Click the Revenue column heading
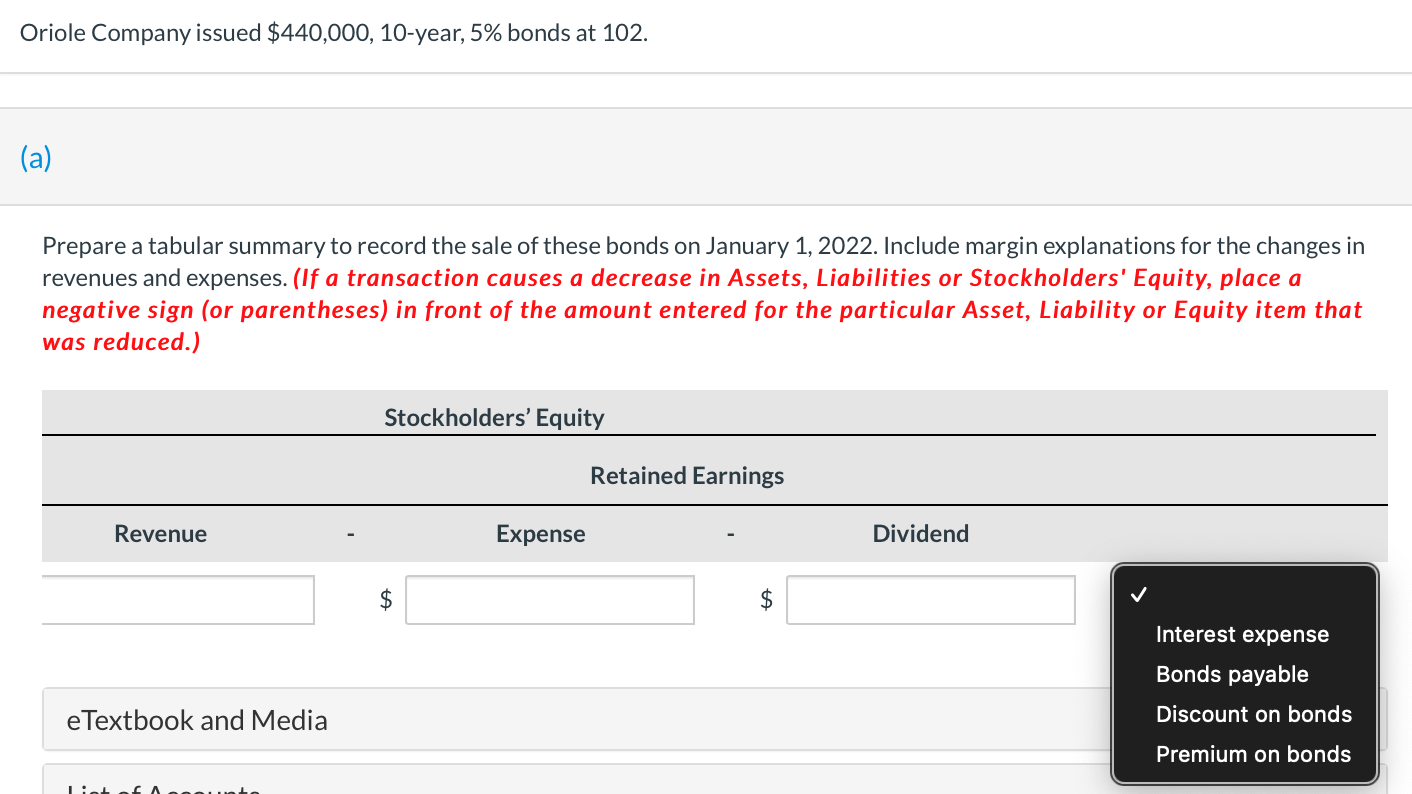1412x794 pixels. [x=160, y=533]
